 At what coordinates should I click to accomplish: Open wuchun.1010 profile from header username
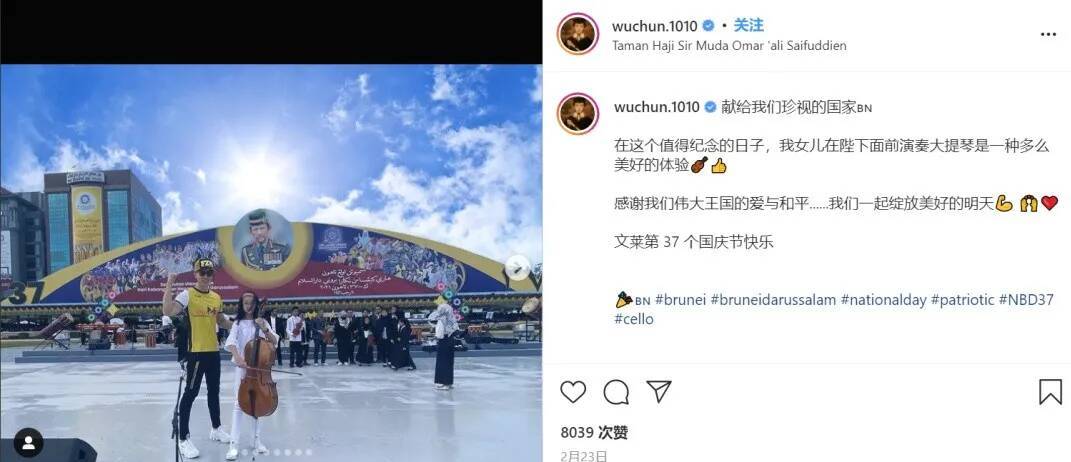(654, 26)
